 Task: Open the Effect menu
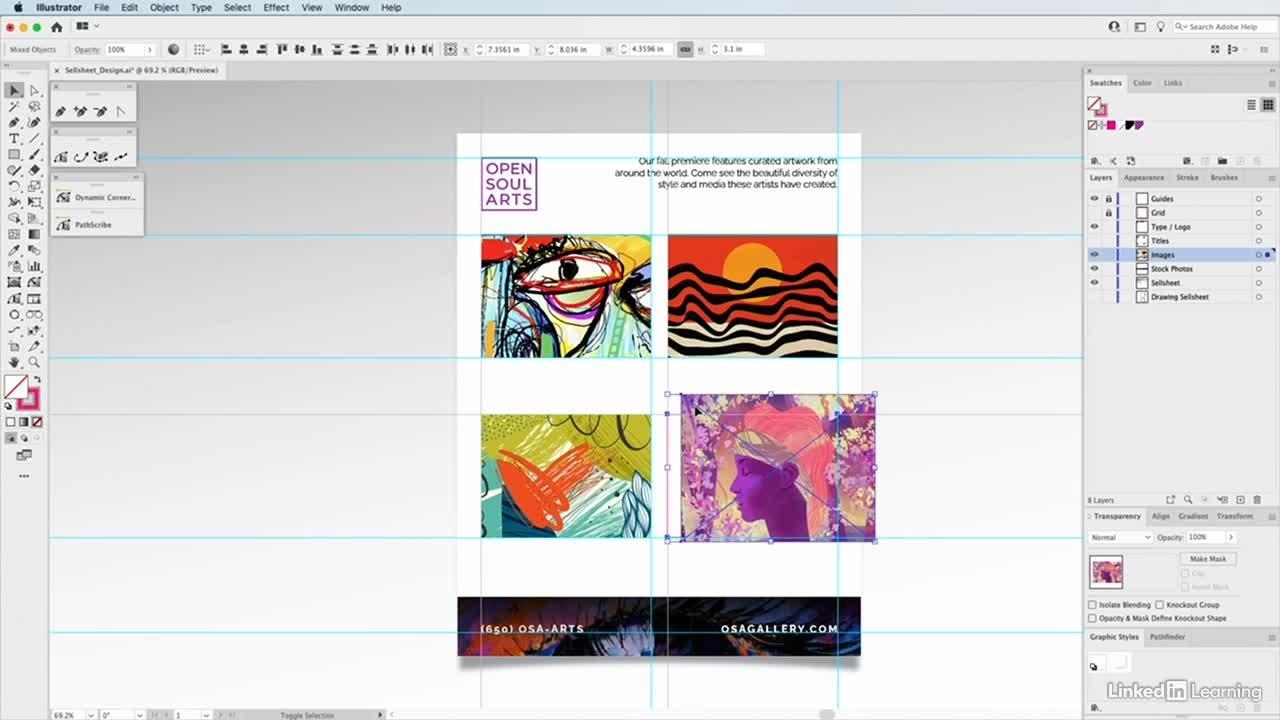click(276, 7)
